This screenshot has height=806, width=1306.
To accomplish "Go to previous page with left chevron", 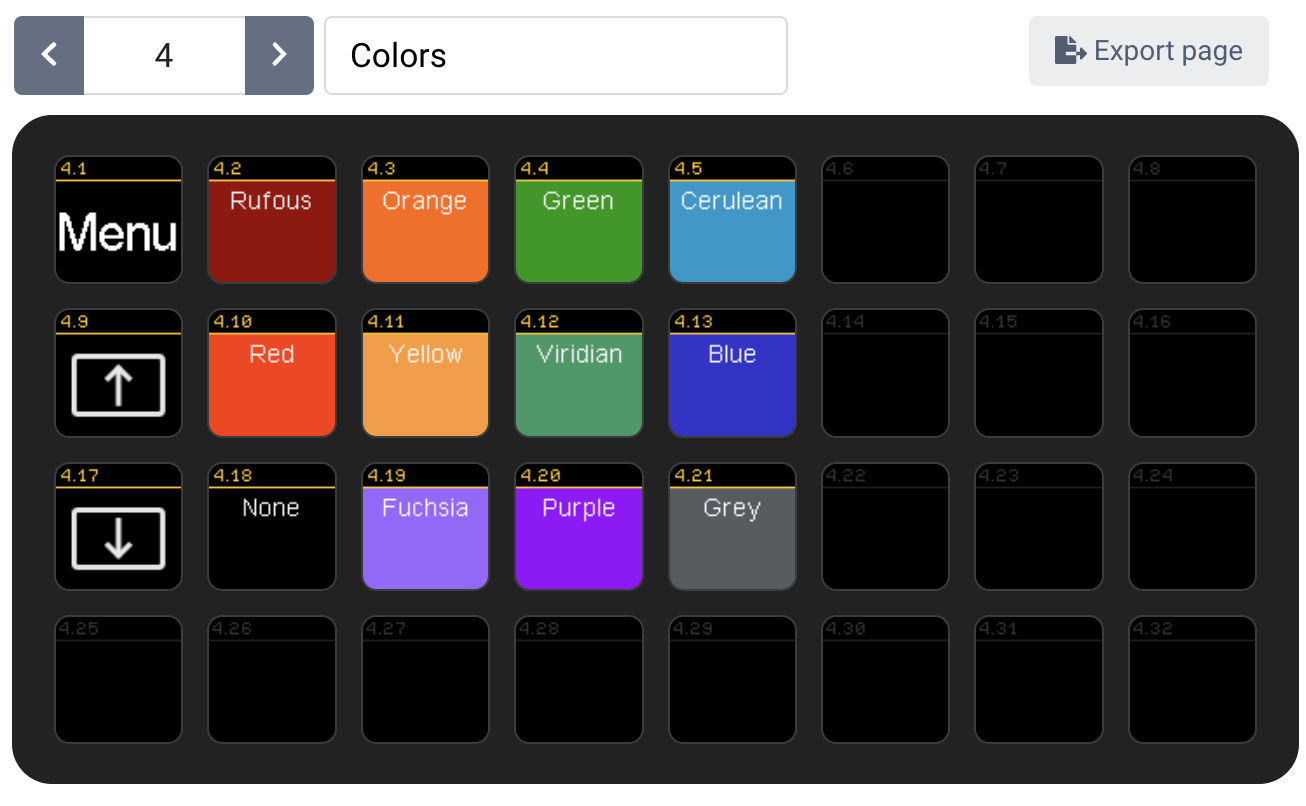I will [49, 55].
